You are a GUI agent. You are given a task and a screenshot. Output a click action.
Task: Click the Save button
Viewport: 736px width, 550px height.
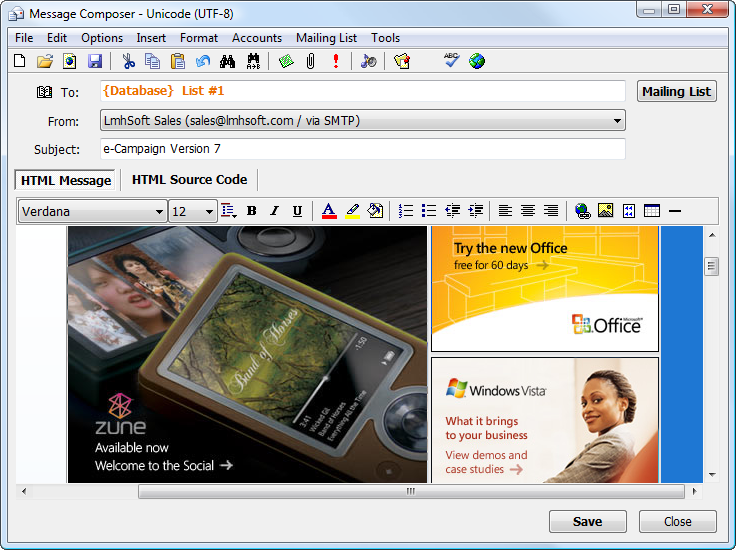[x=588, y=521]
